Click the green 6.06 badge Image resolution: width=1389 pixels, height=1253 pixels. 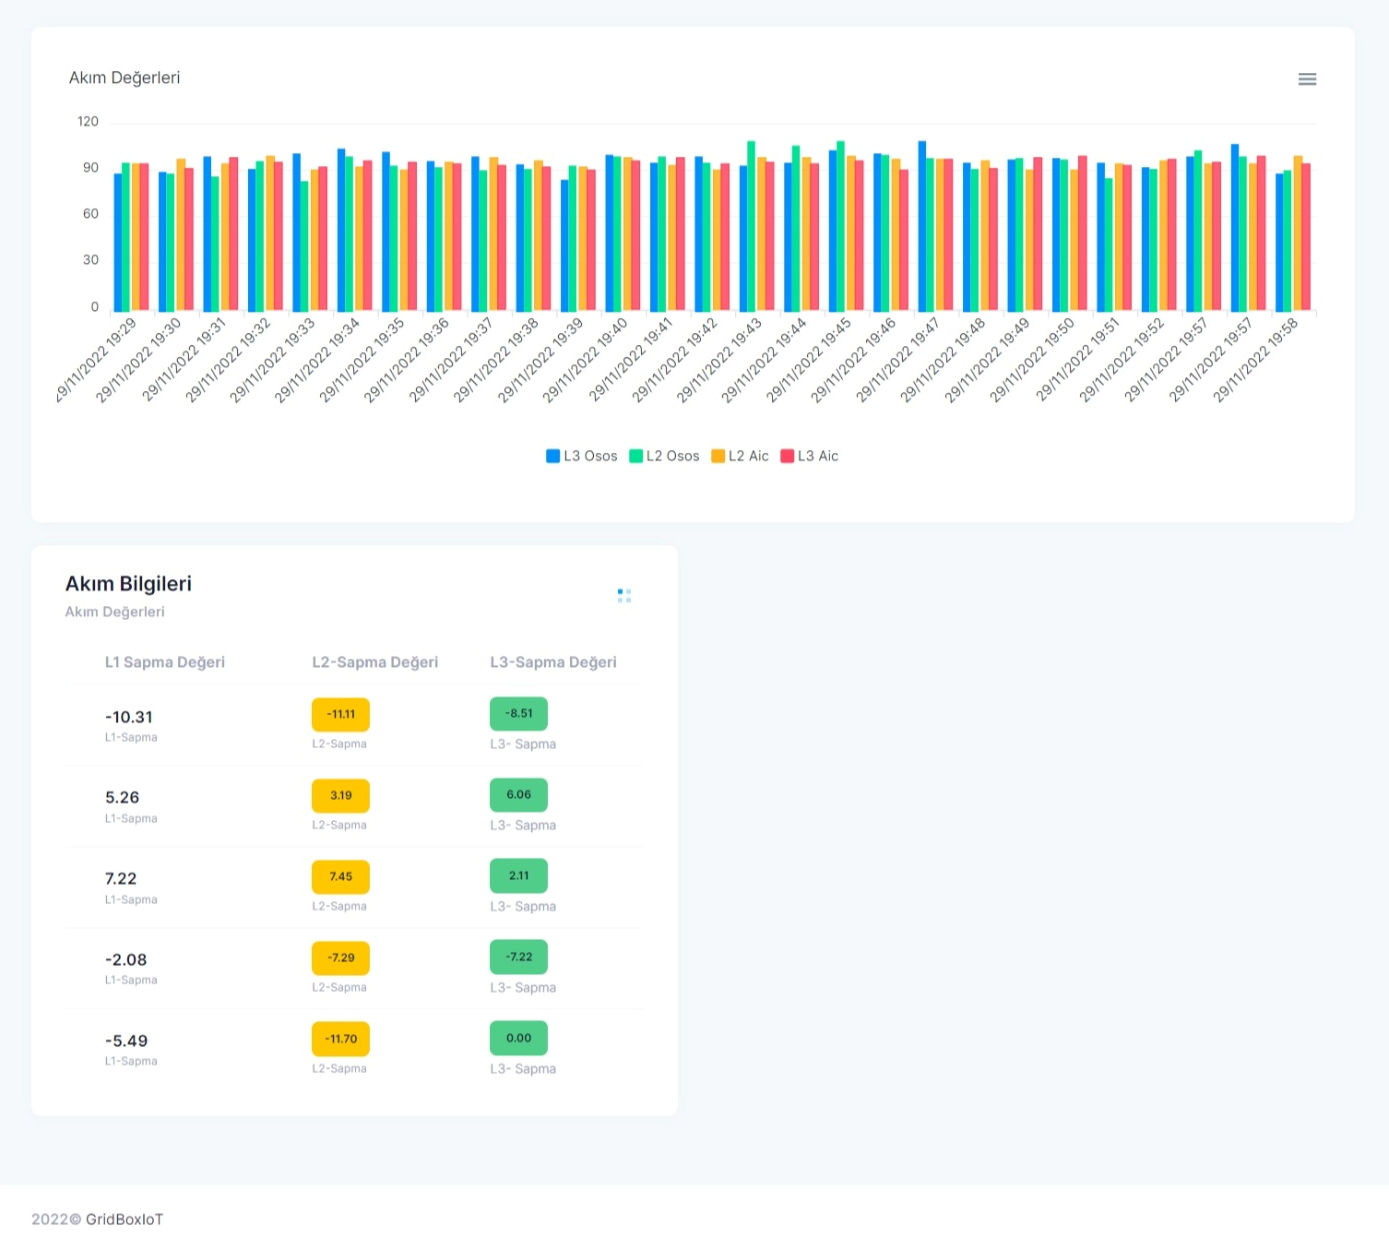coord(518,795)
